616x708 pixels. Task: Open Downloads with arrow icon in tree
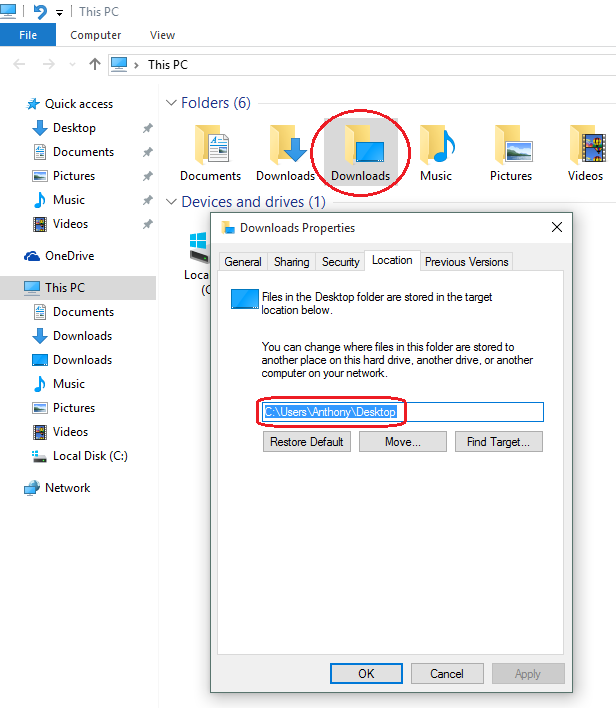82,336
